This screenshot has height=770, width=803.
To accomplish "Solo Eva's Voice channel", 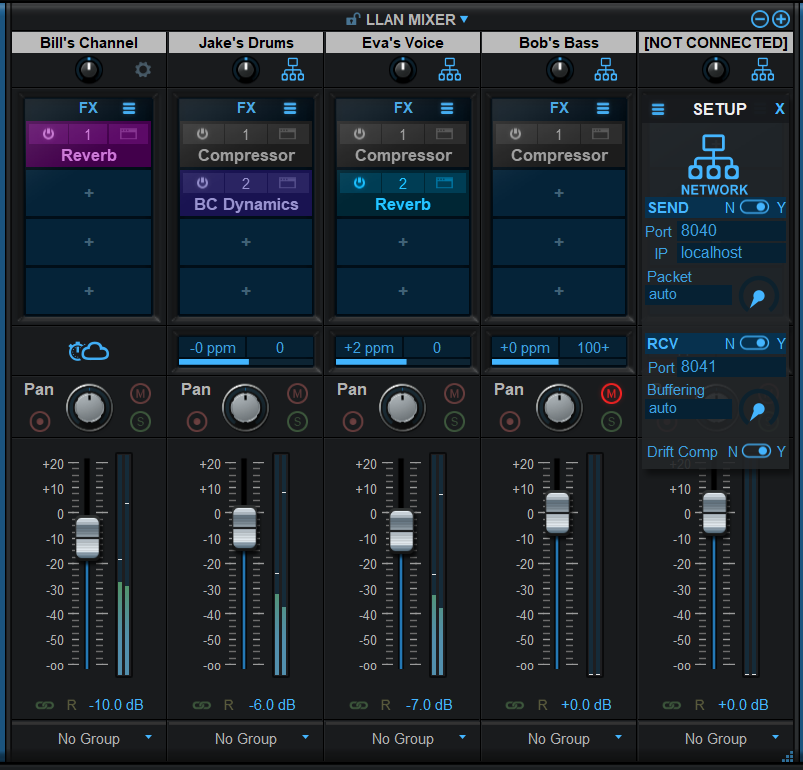I will click(x=454, y=421).
